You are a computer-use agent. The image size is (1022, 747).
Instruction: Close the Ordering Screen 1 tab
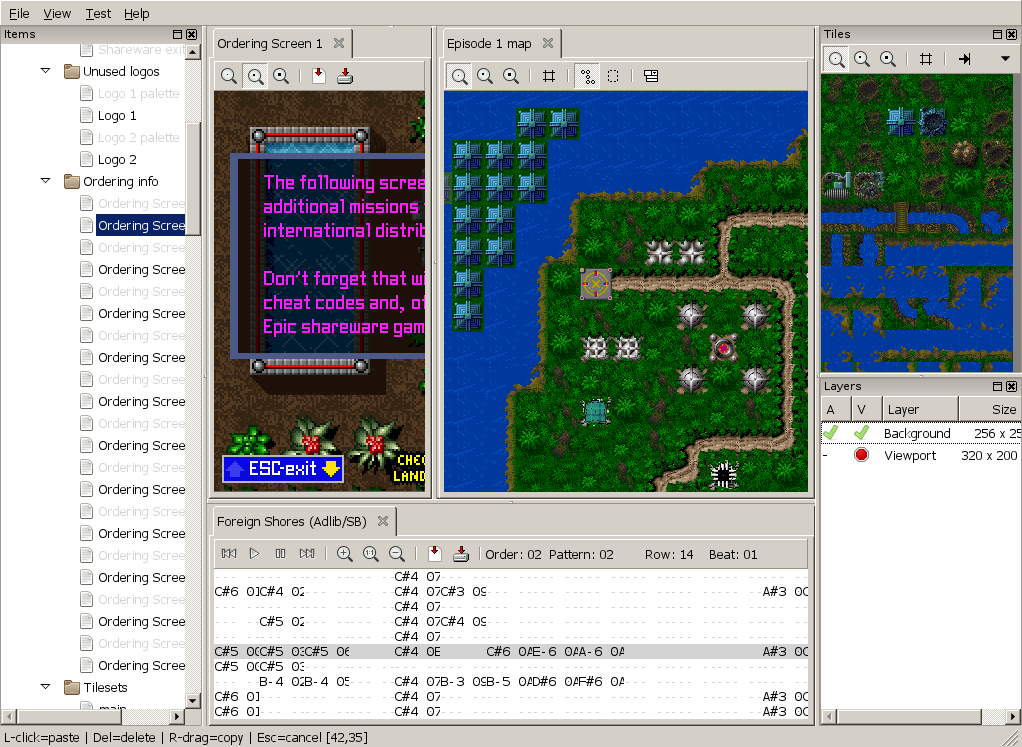coord(339,43)
